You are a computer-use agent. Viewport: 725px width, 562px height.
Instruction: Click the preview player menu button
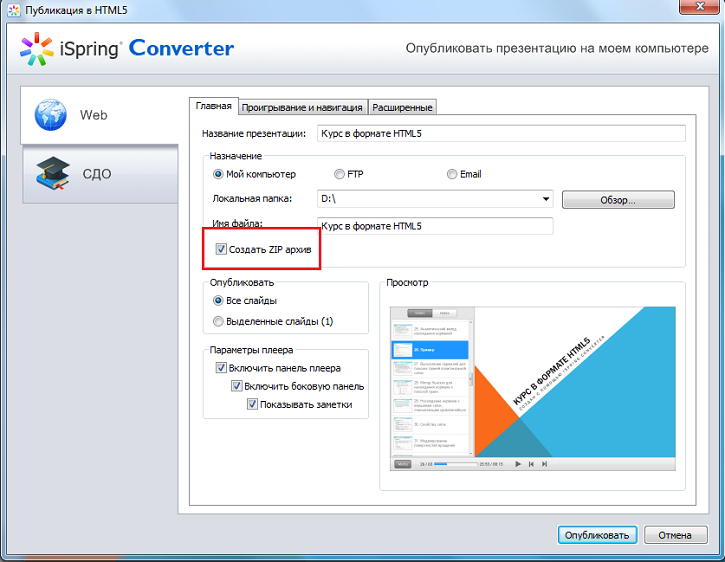(x=402, y=464)
